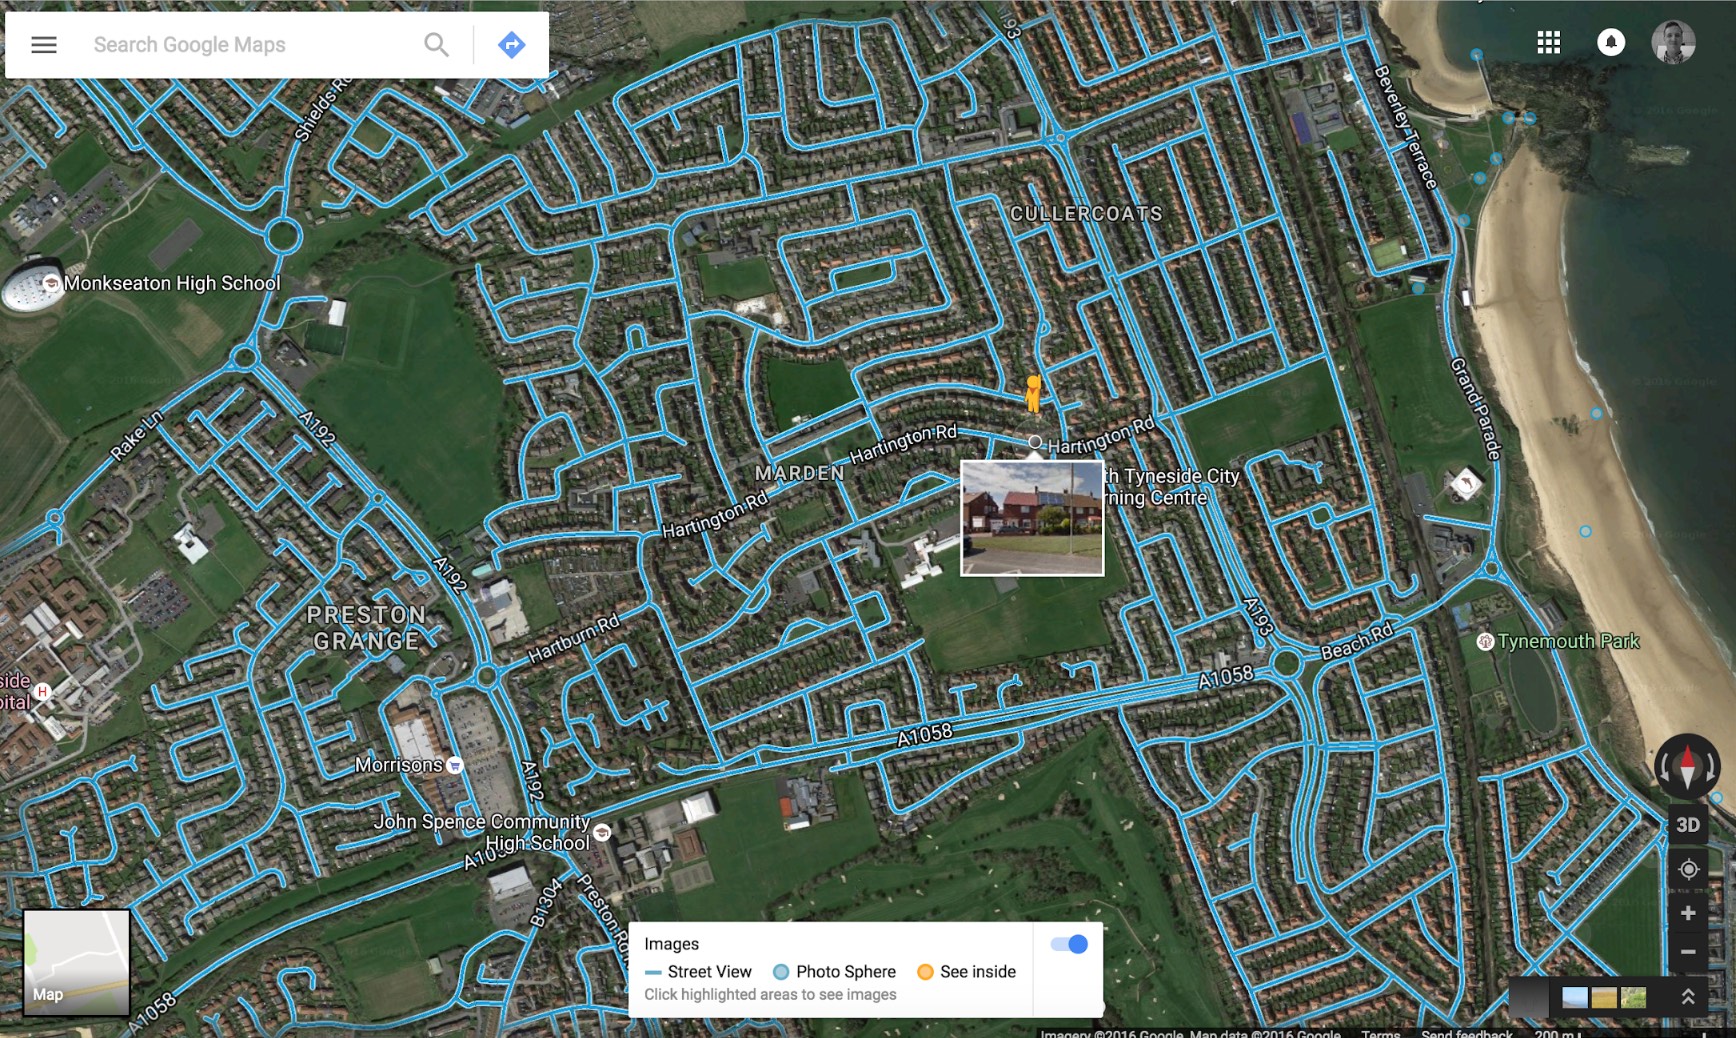Click the search magnifier icon

tap(436, 45)
